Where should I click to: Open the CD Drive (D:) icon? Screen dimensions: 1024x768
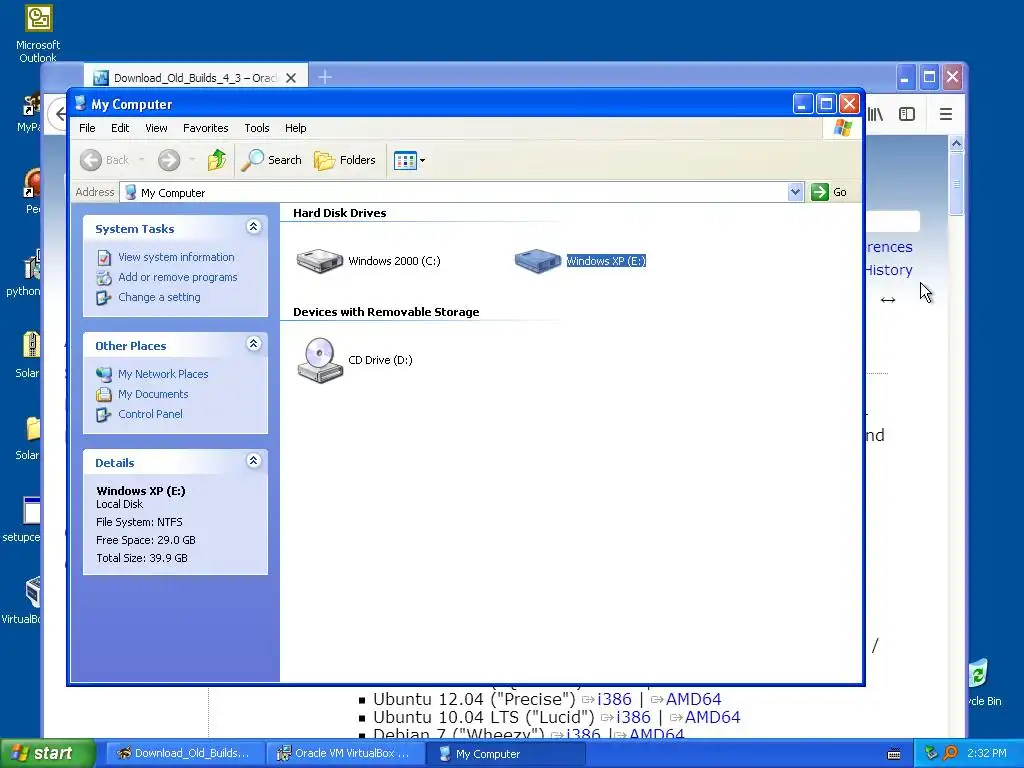[320, 360]
